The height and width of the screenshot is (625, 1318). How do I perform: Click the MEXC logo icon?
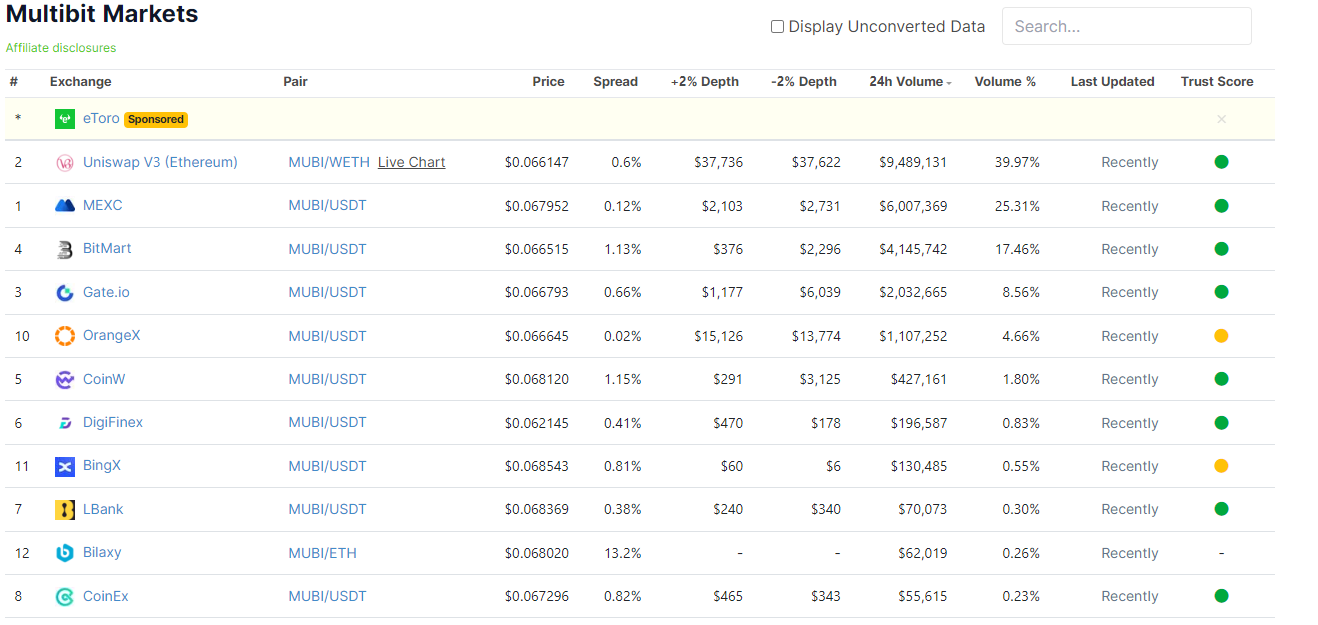65,206
